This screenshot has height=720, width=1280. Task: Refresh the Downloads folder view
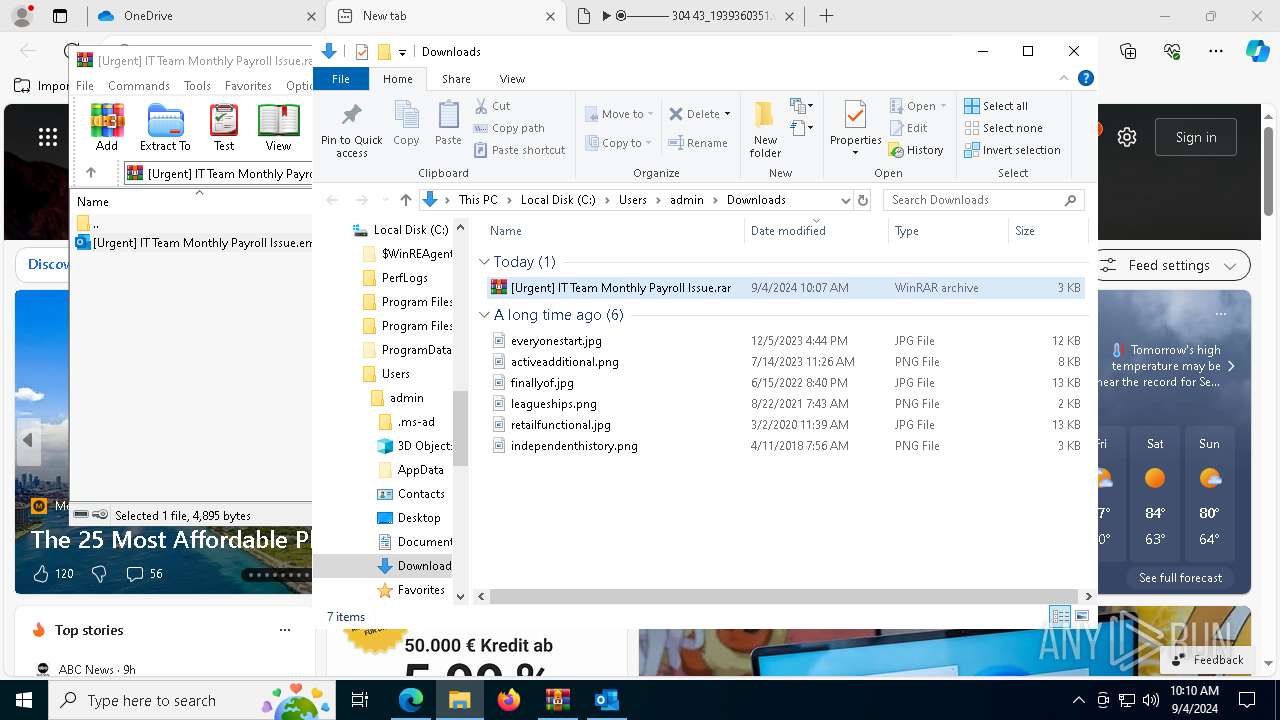coord(863,200)
